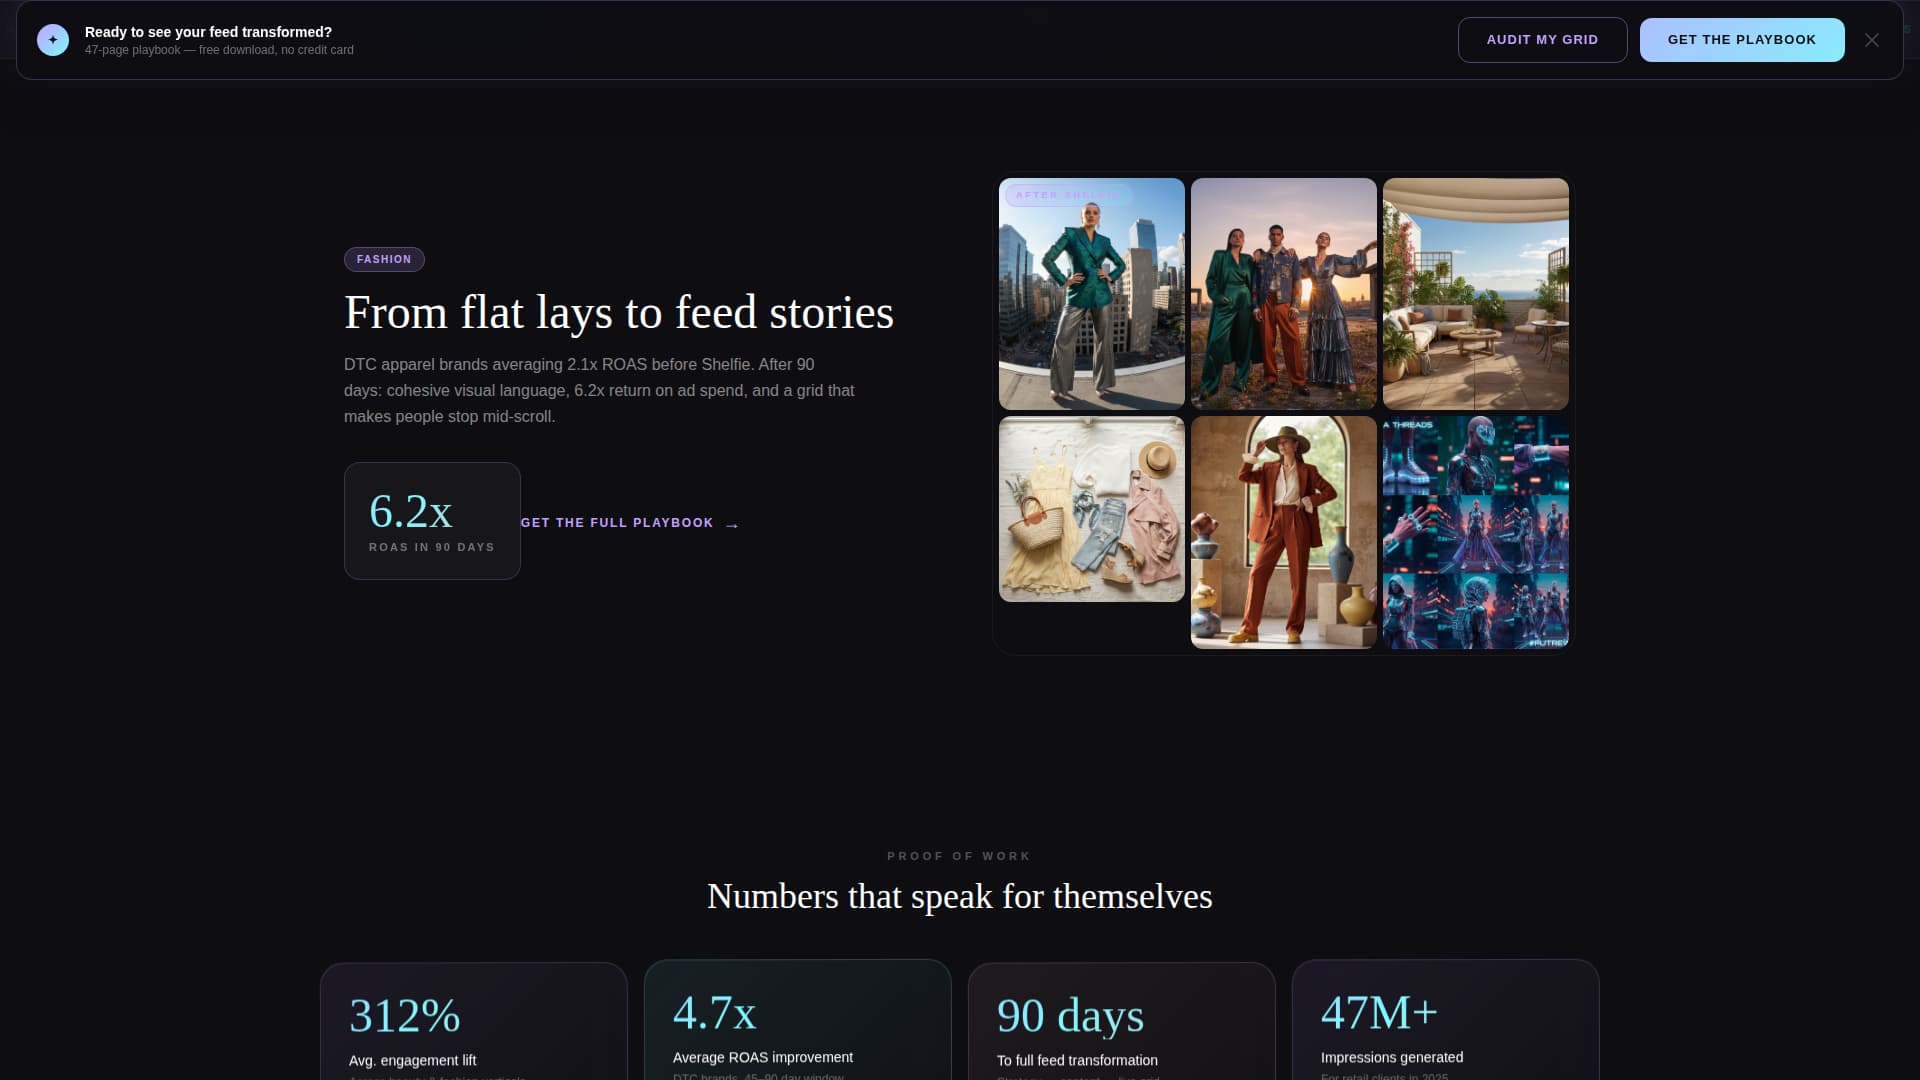Viewport: 1920px width, 1080px height.
Task: Click the sparkle logo icon in banner
Action: (53, 40)
